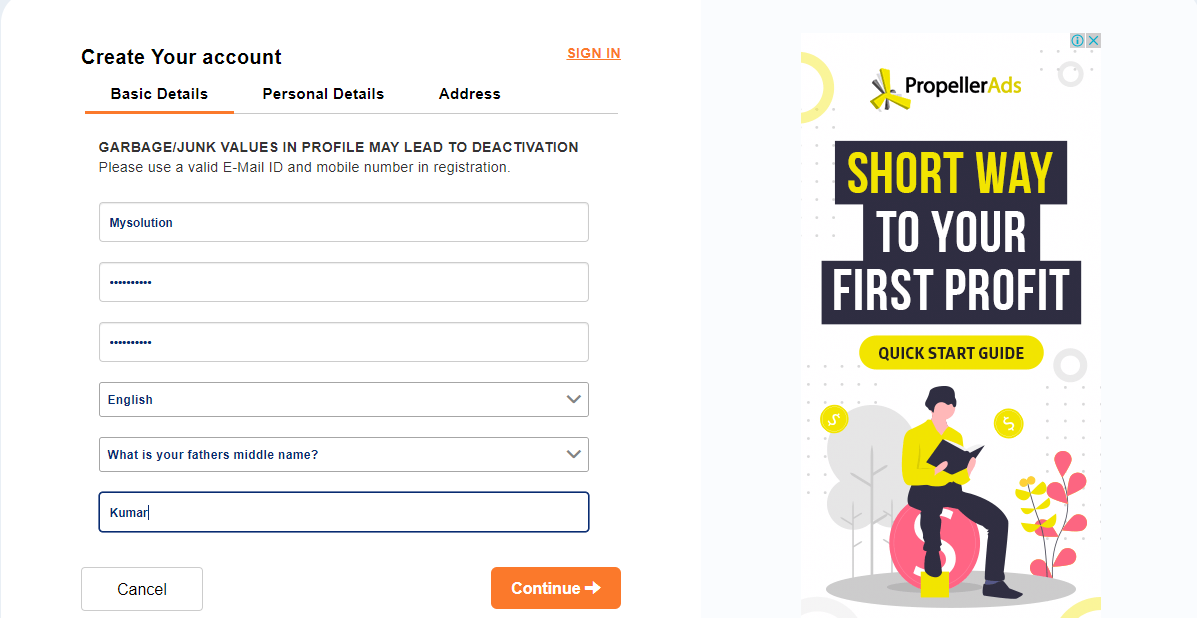
Task: Click the ad info icon
Action: click(1078, 41)
